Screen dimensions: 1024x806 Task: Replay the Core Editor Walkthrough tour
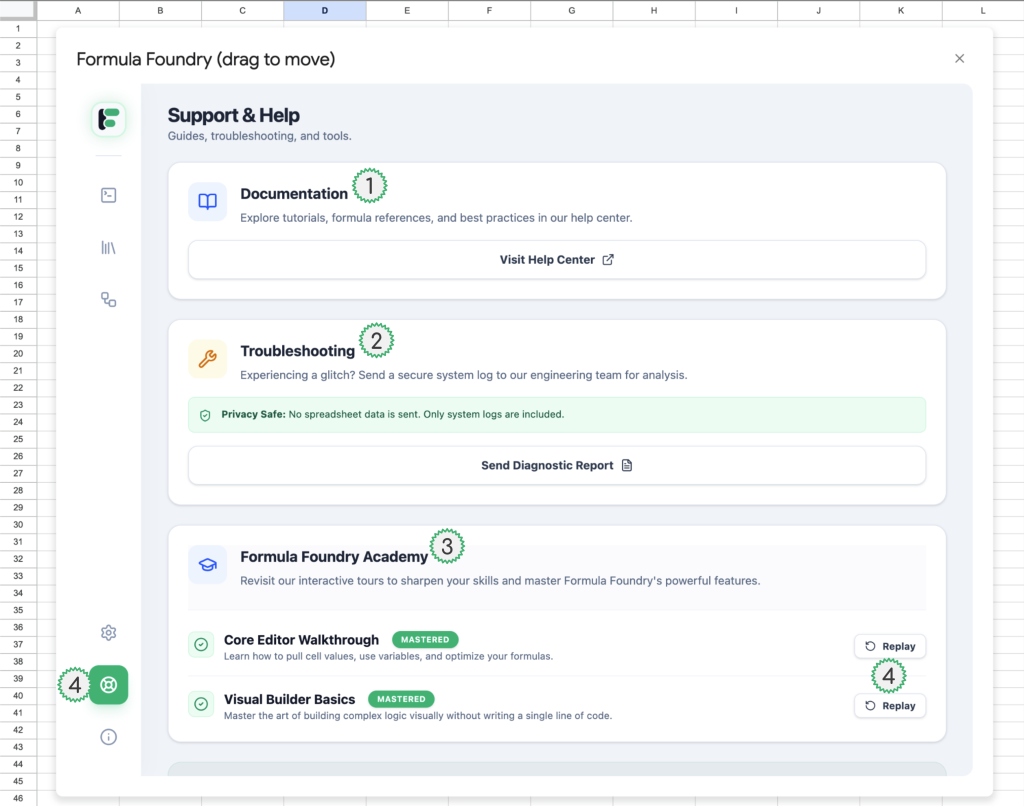tap(890, 646)
